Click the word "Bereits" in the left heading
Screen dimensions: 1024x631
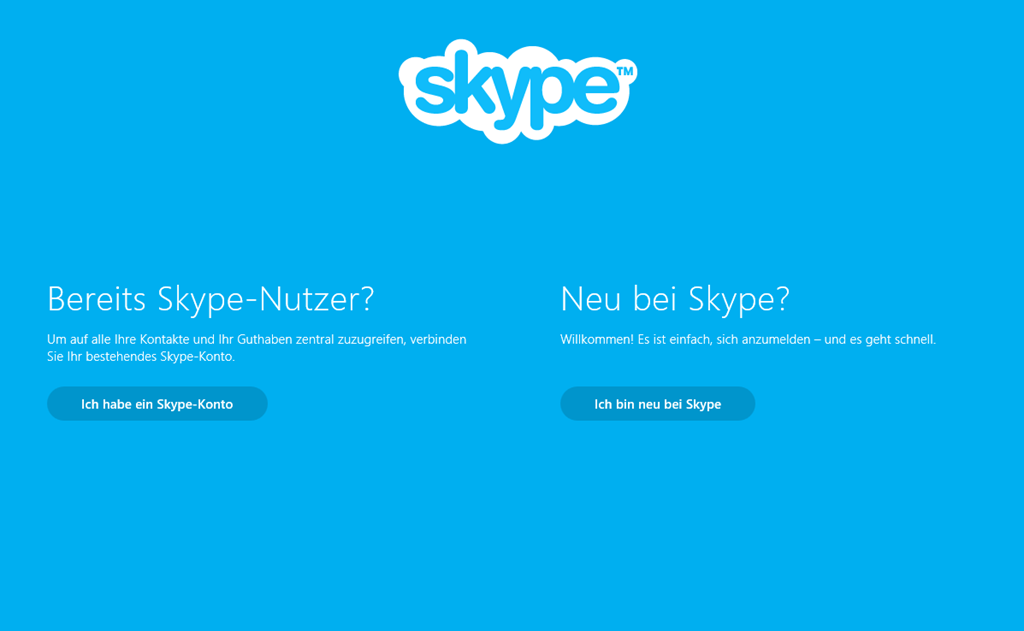(x=97, y=298)
